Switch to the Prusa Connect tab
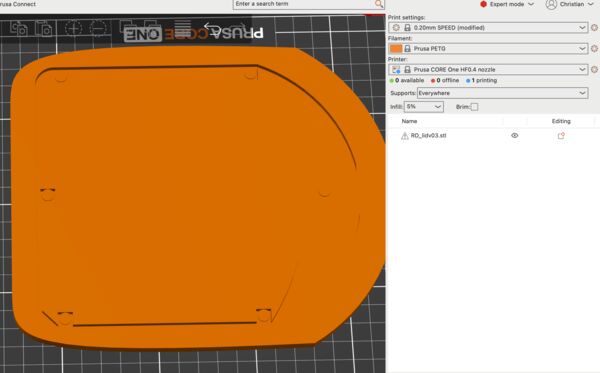This screenshot has height=373, width=600. point(18,4)
